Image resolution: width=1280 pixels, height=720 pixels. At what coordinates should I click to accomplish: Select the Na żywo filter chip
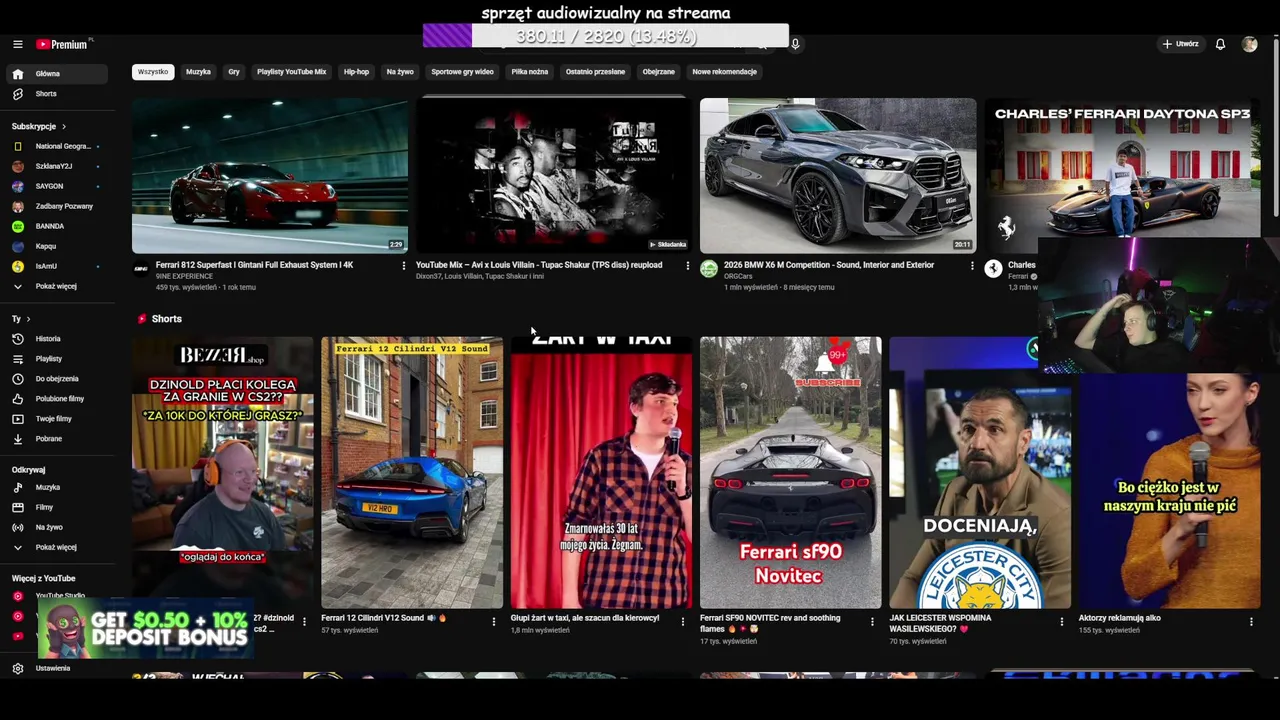click(x=400, y=72)
